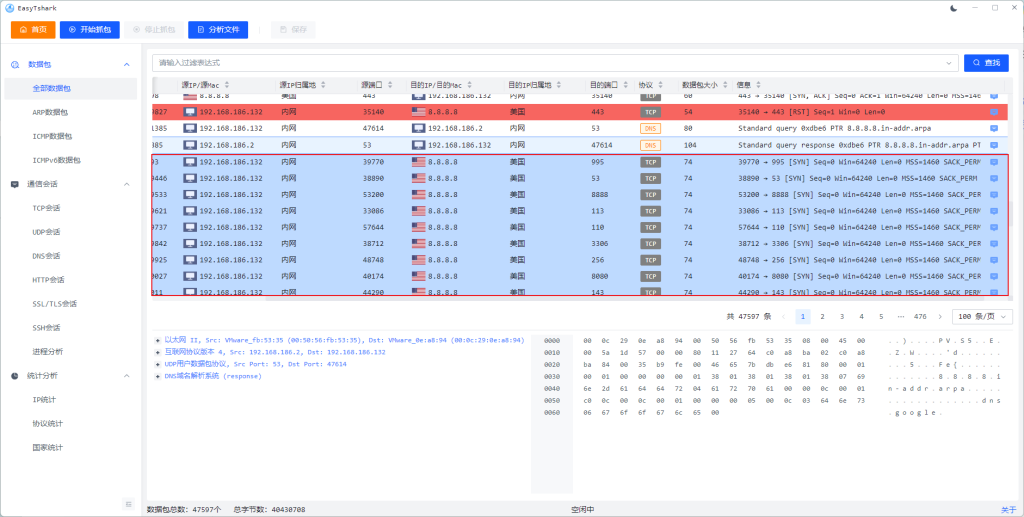Click the sidebar collapse icon at bottom
This screenshot has height=517, width=1024.
click(128, 503)
